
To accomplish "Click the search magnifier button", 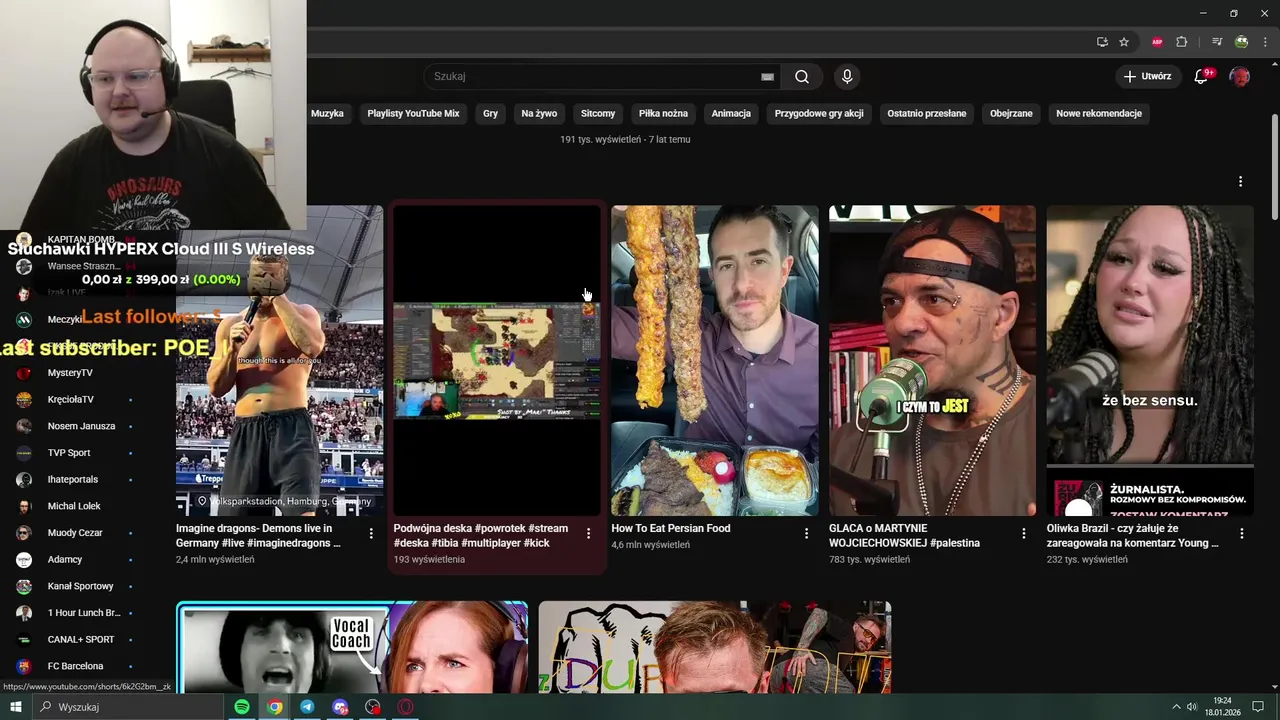I will pyautogui.click(x=802, y=77).
